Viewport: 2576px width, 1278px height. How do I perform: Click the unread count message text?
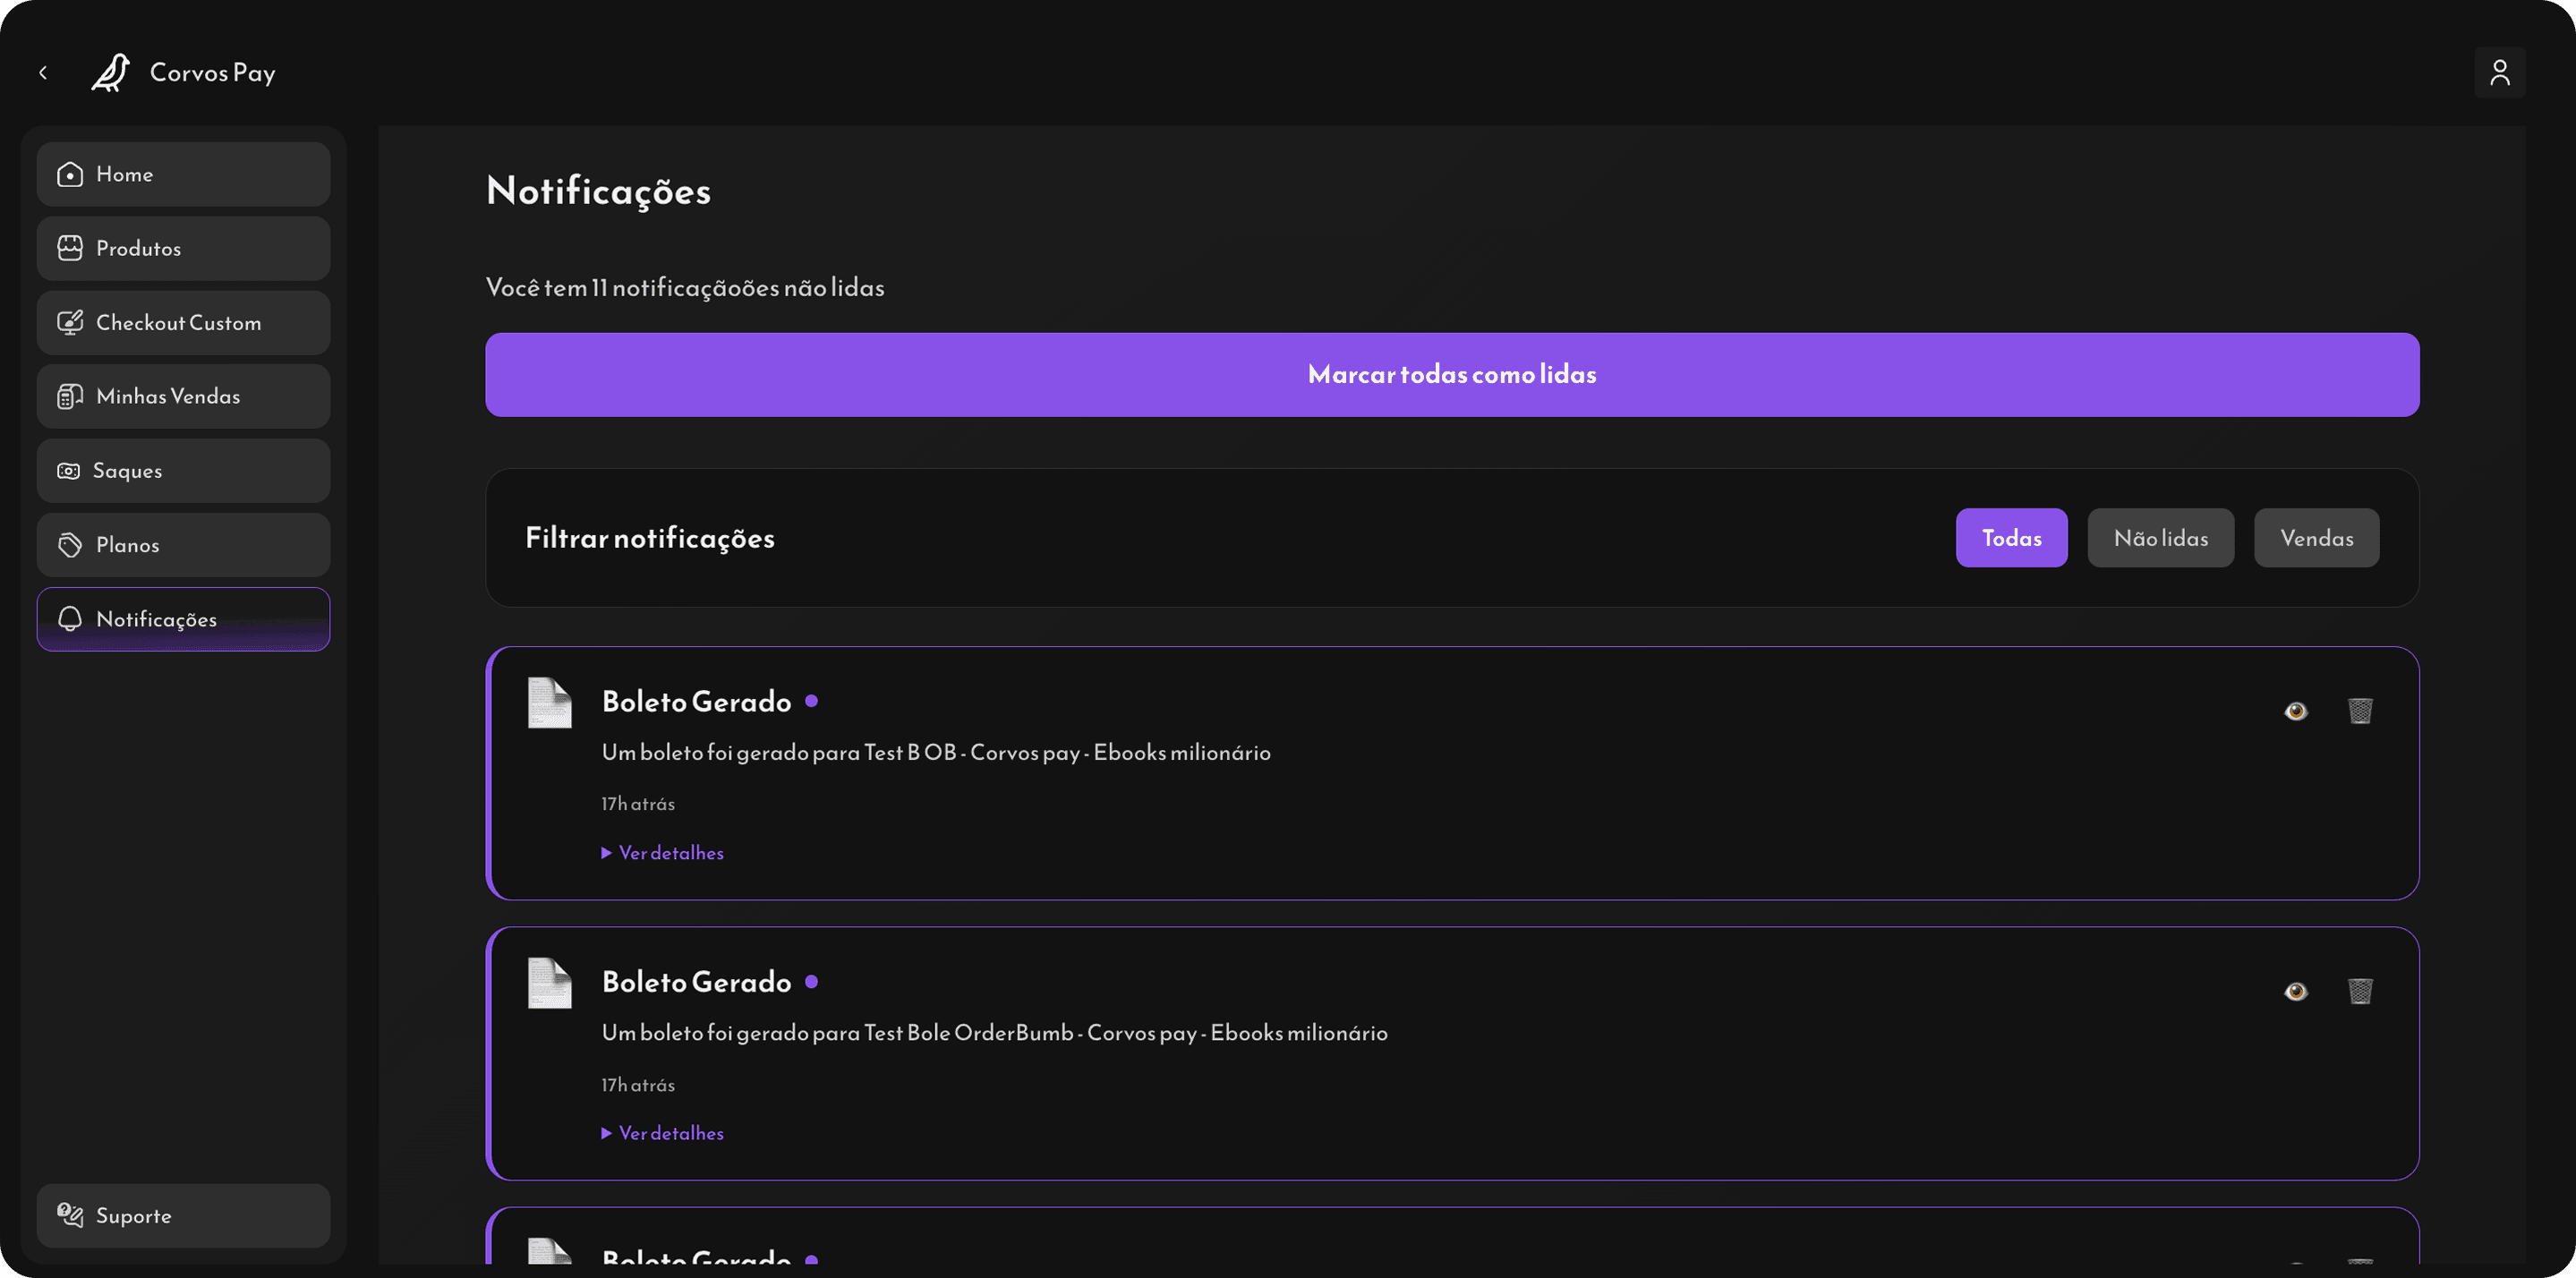coord(685,288)
